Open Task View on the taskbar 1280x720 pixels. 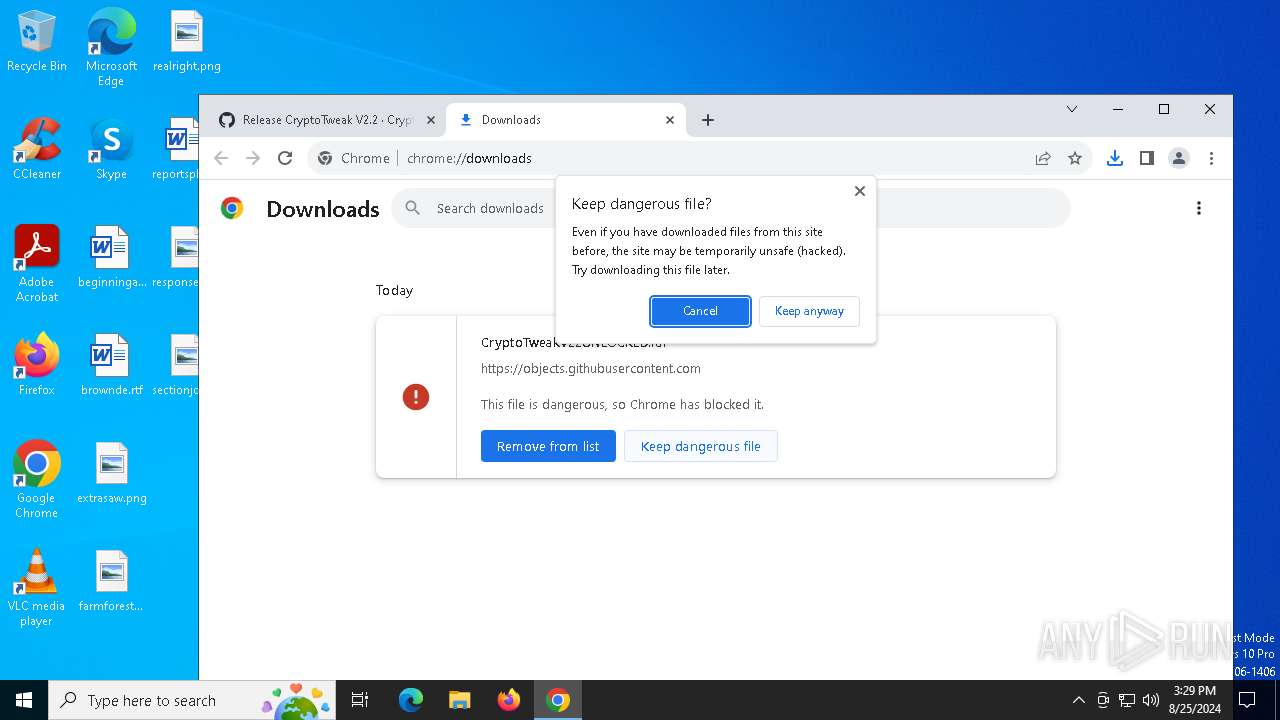pyautogui.click(x=360, y=700)
